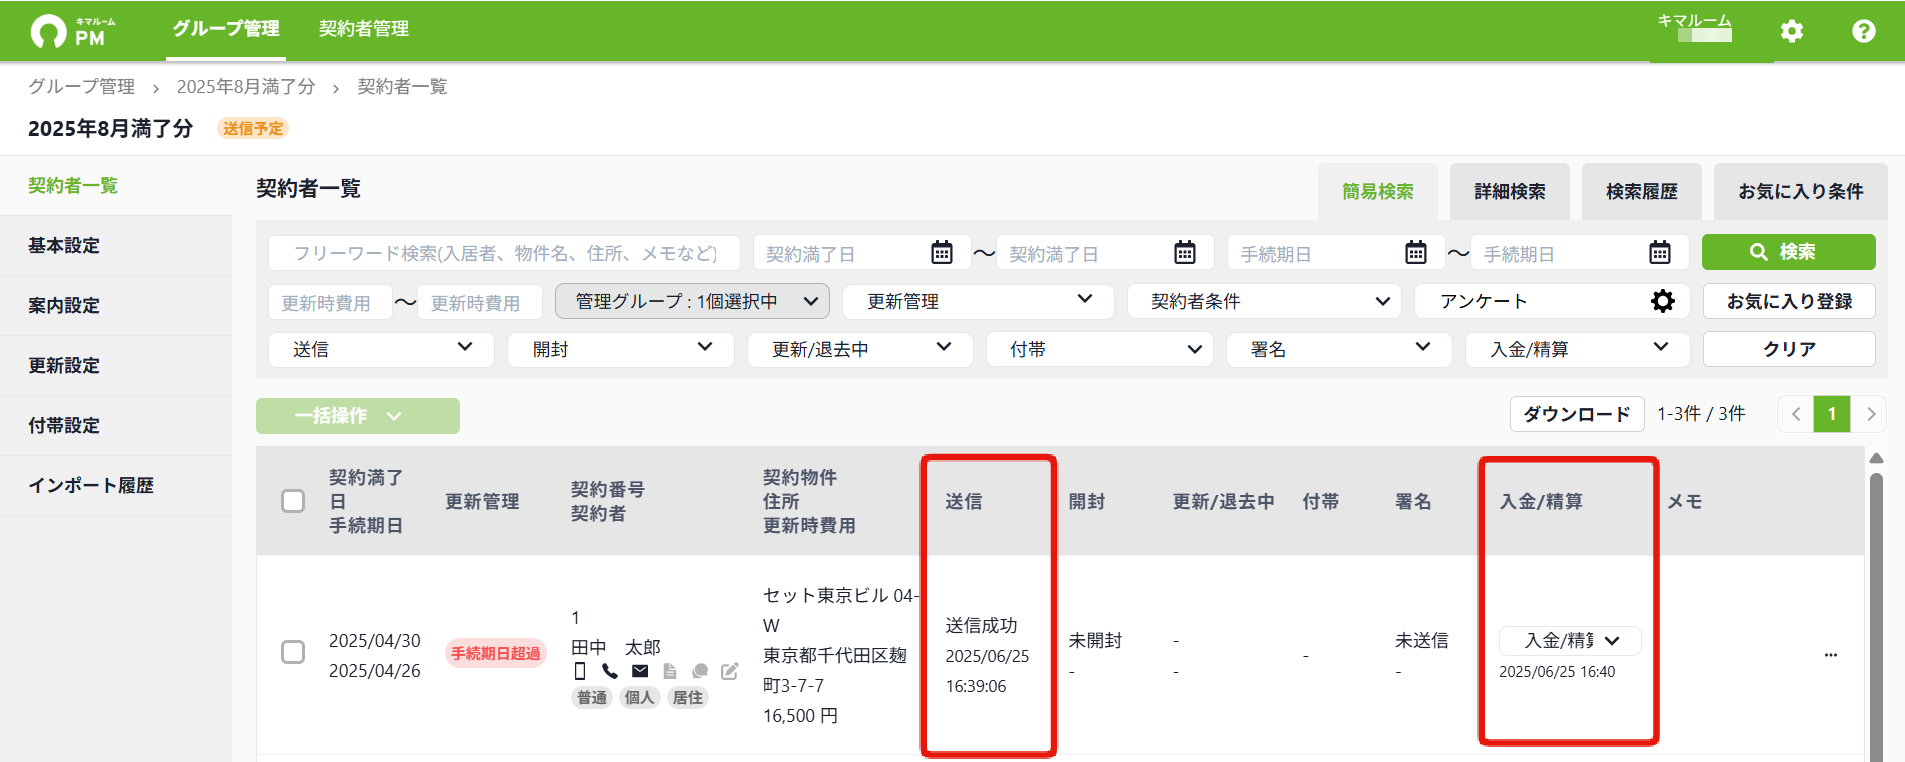Click the ダウンロード button
Screen dimensions: 1905x762
[1577, 414]
